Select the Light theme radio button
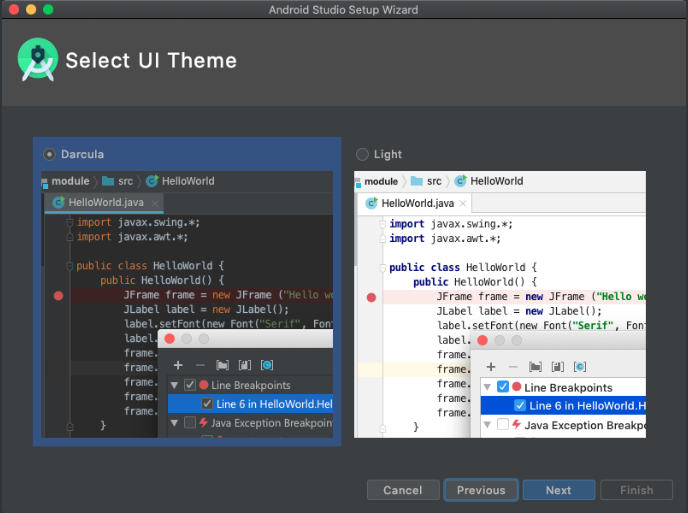Viewport: 688px width, 513px height. (x=362, y=154)
